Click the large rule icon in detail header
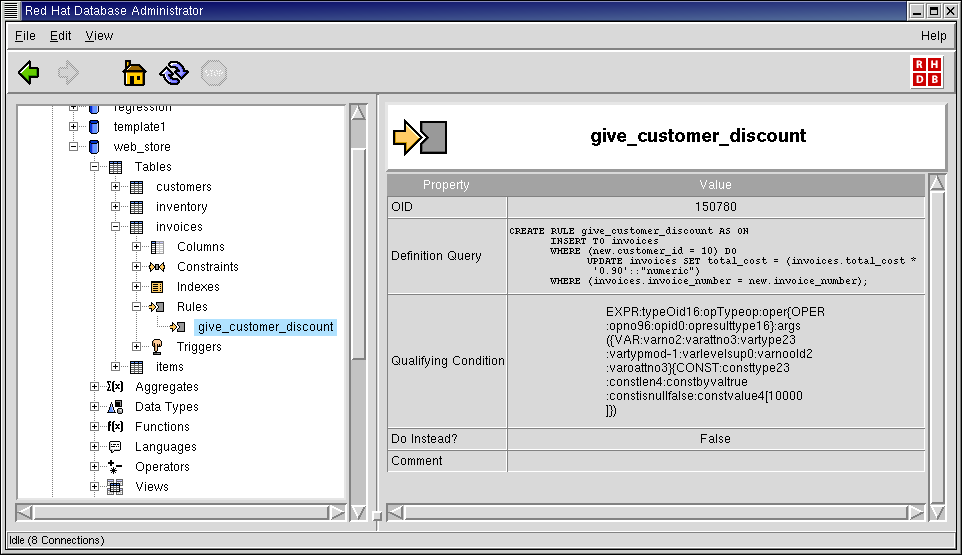This screenshot has height=555, width=962. [x=420, y=137]
